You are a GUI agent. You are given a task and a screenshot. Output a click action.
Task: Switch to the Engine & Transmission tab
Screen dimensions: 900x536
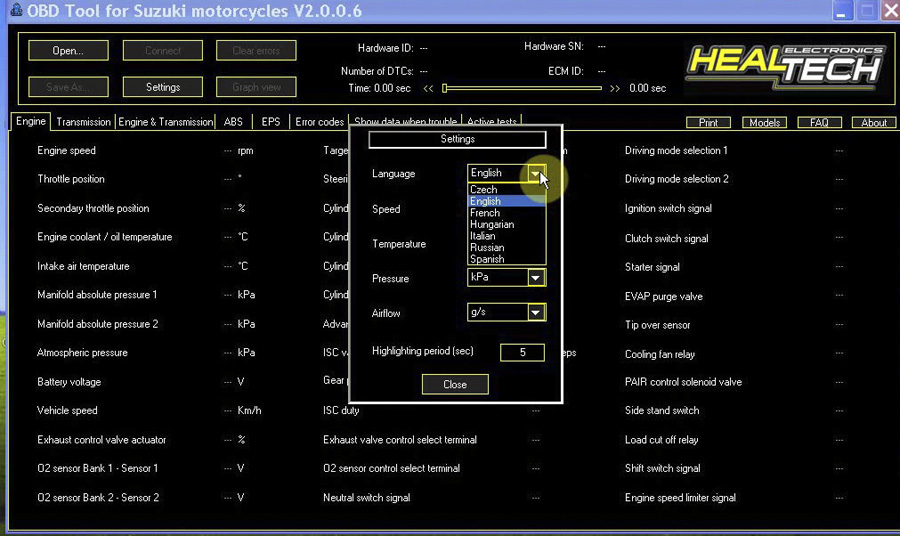coord(165,122)
